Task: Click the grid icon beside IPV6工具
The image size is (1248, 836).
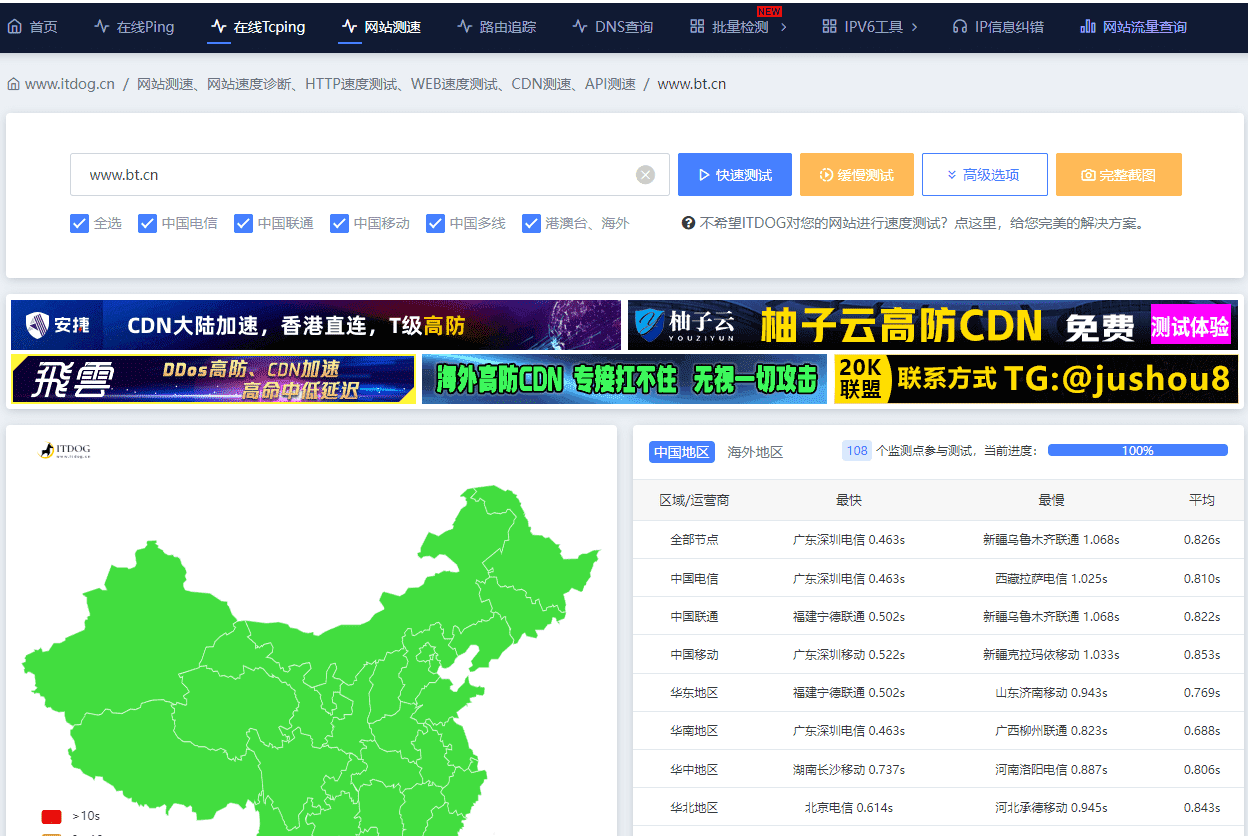Action: (x=829, y=27)
